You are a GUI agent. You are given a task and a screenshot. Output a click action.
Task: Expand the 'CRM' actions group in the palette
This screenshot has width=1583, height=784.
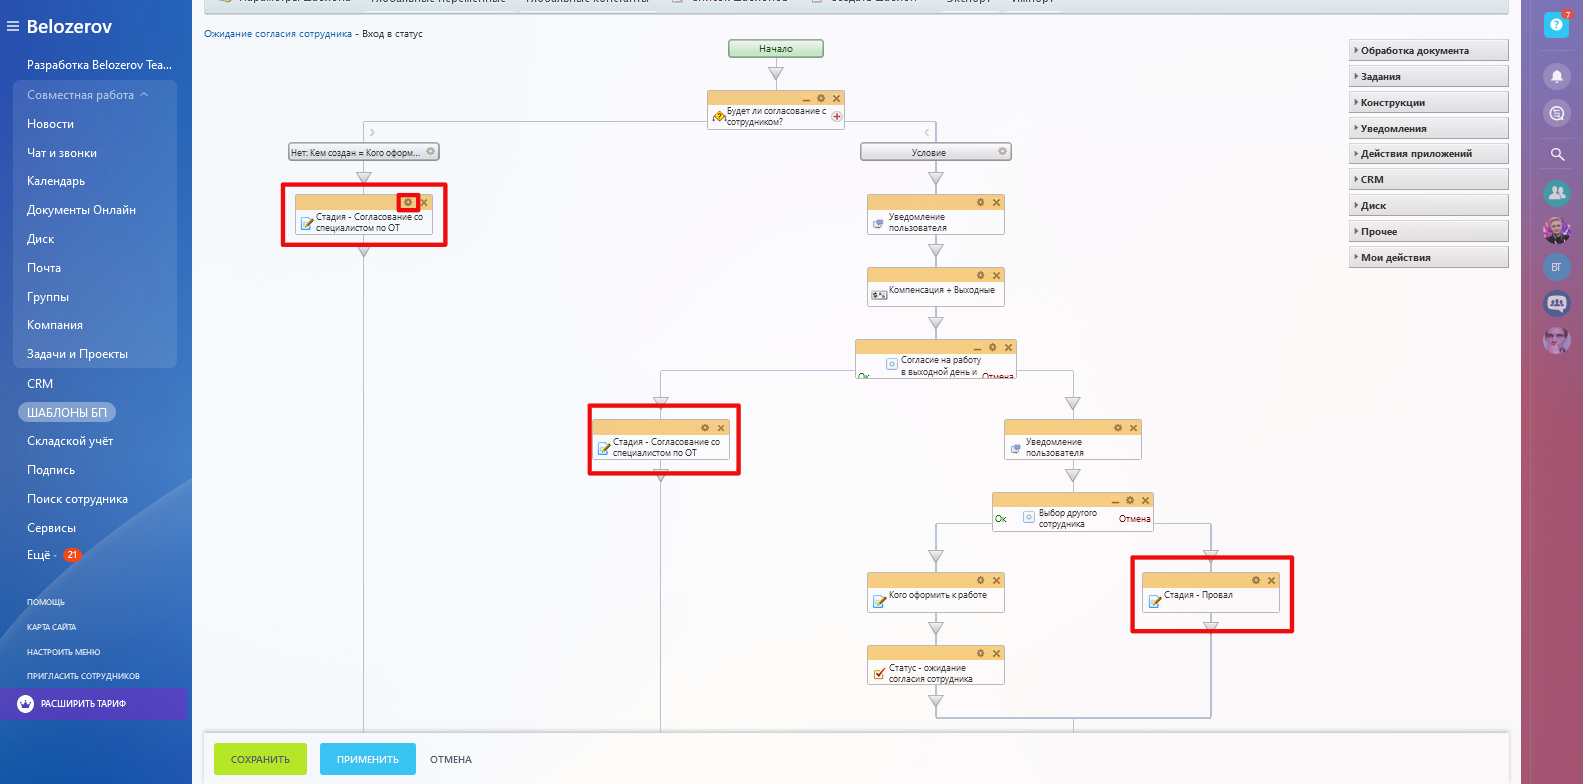coord(1428,179)
